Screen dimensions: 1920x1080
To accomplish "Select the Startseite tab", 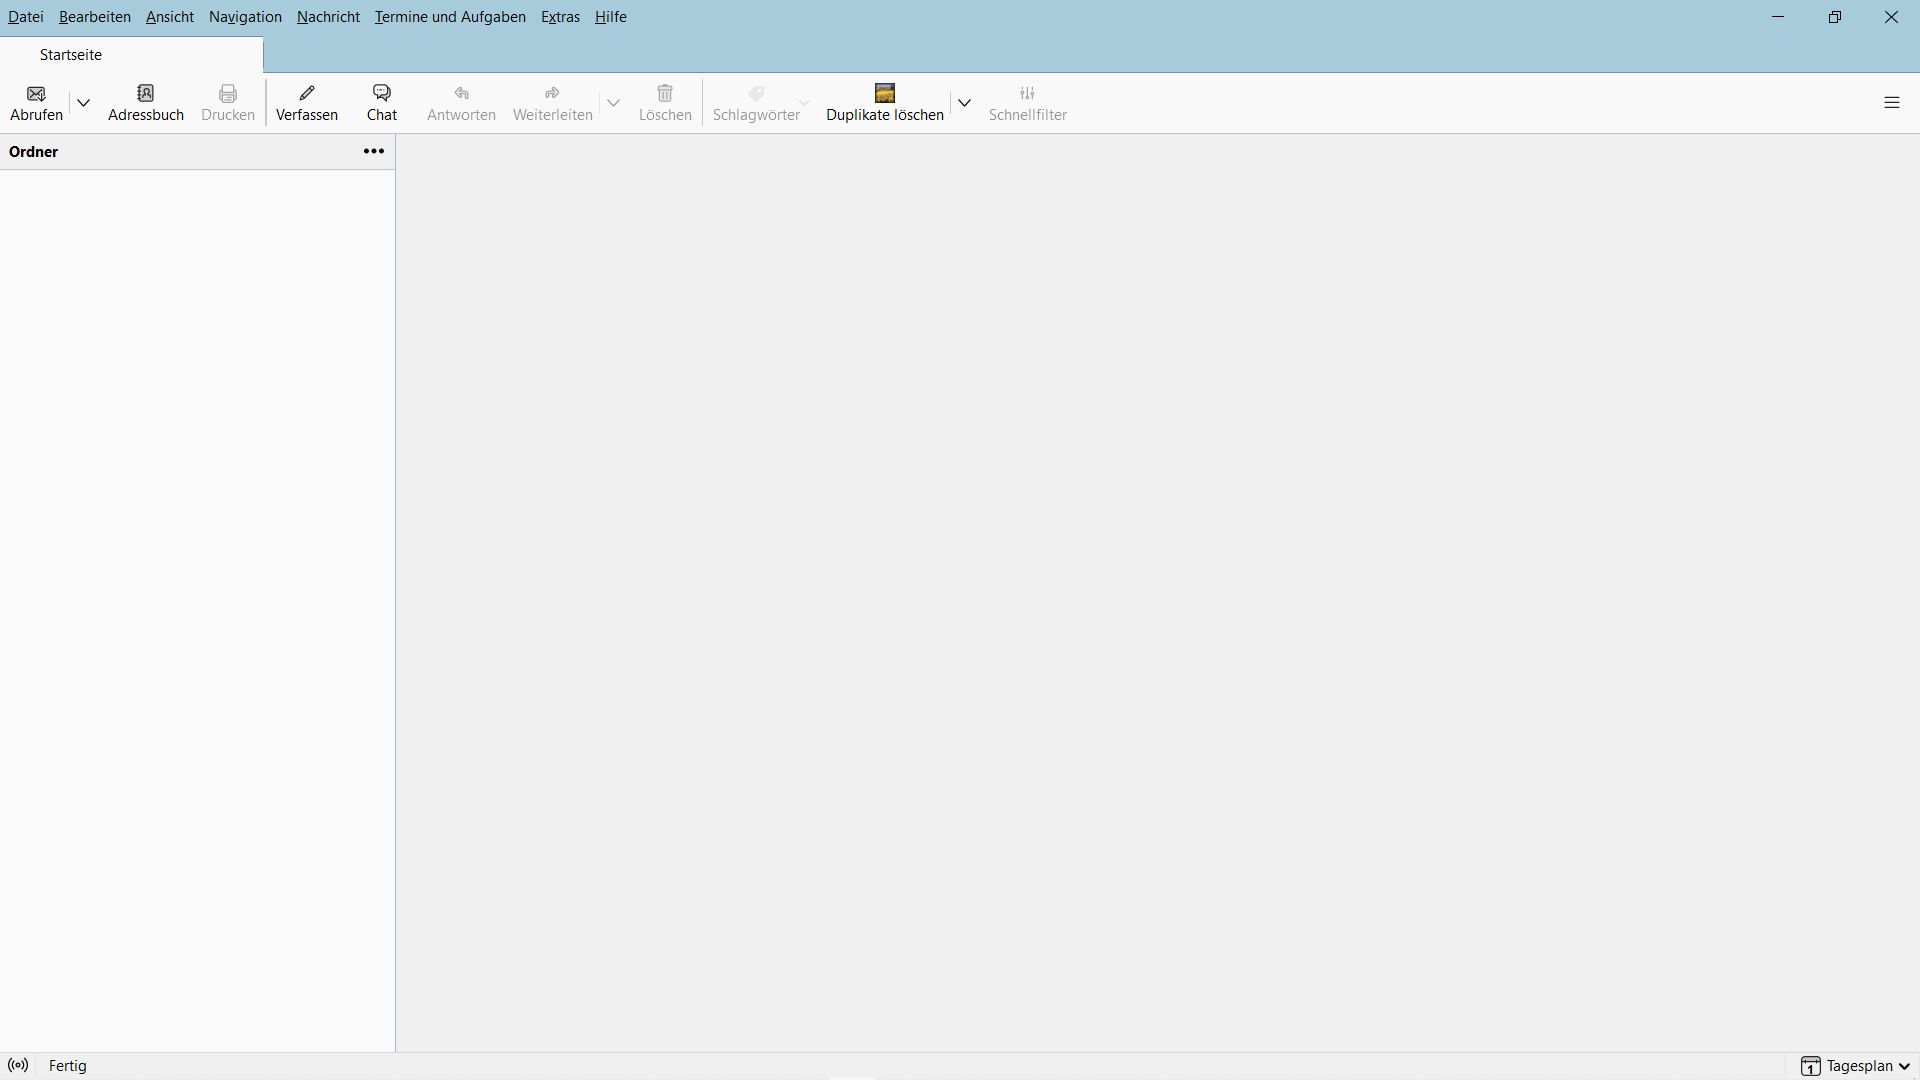I will (71, 55).
